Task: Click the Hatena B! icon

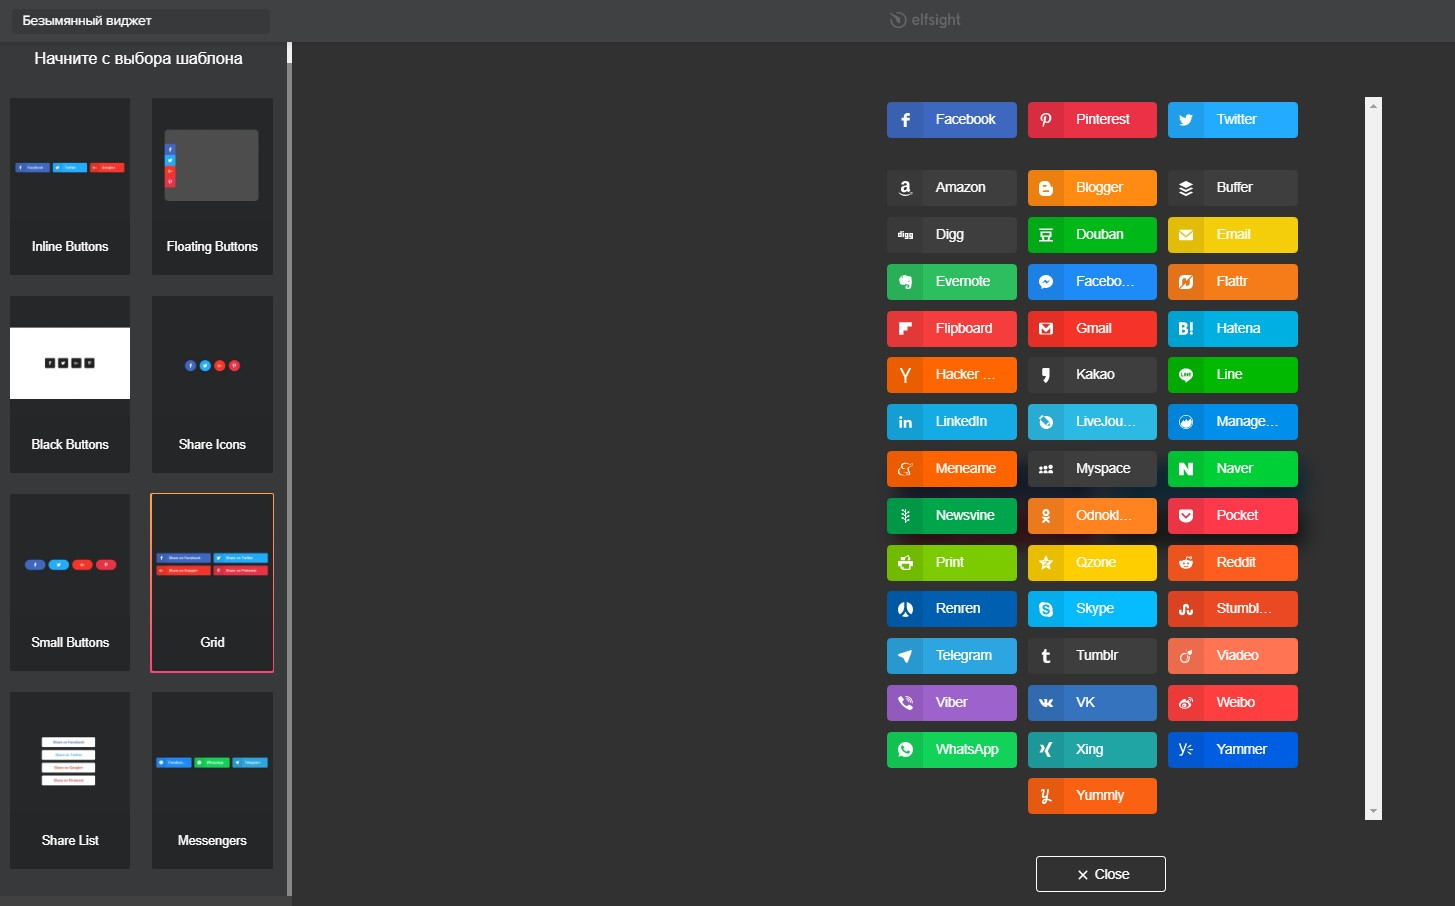Action: point(1186,329)
